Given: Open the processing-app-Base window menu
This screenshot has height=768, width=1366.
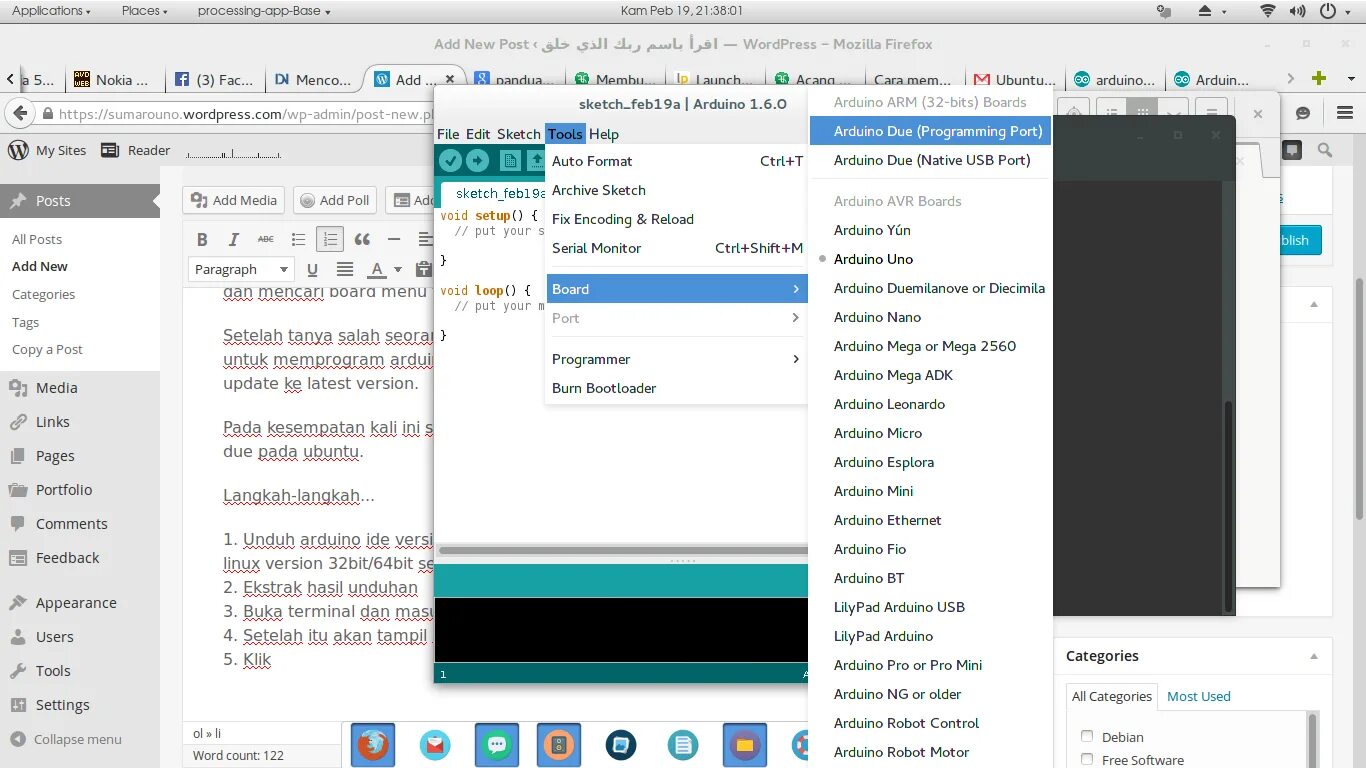Looking at the screenshot, I should (x=264, y=11).
